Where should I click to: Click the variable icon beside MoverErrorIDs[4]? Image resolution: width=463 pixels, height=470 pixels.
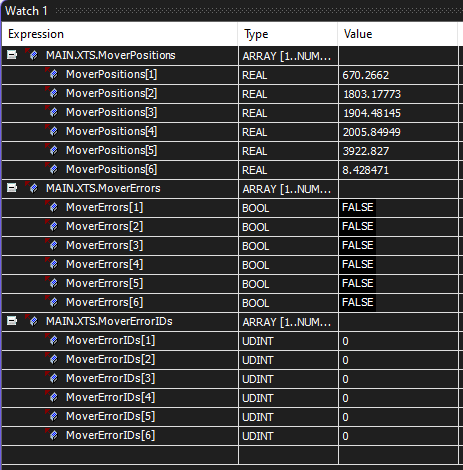[52, 397]
